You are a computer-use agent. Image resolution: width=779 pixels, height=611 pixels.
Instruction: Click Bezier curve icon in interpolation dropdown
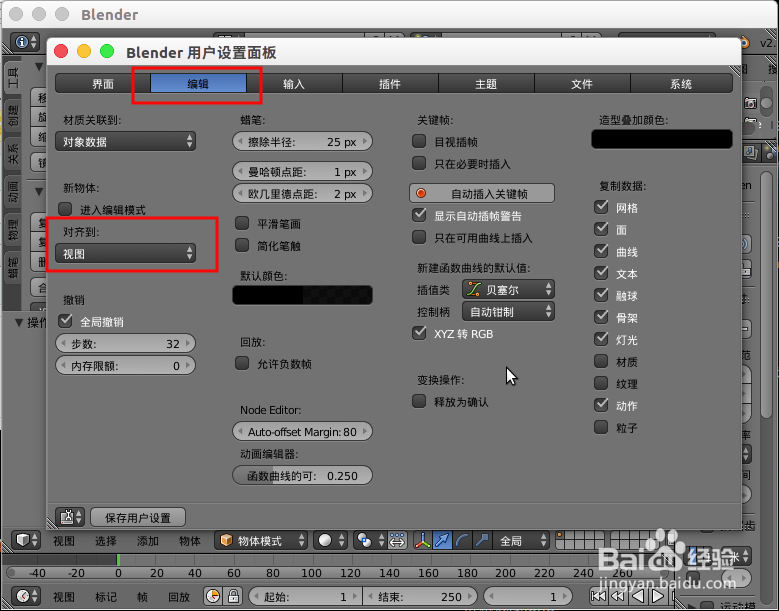474,289
